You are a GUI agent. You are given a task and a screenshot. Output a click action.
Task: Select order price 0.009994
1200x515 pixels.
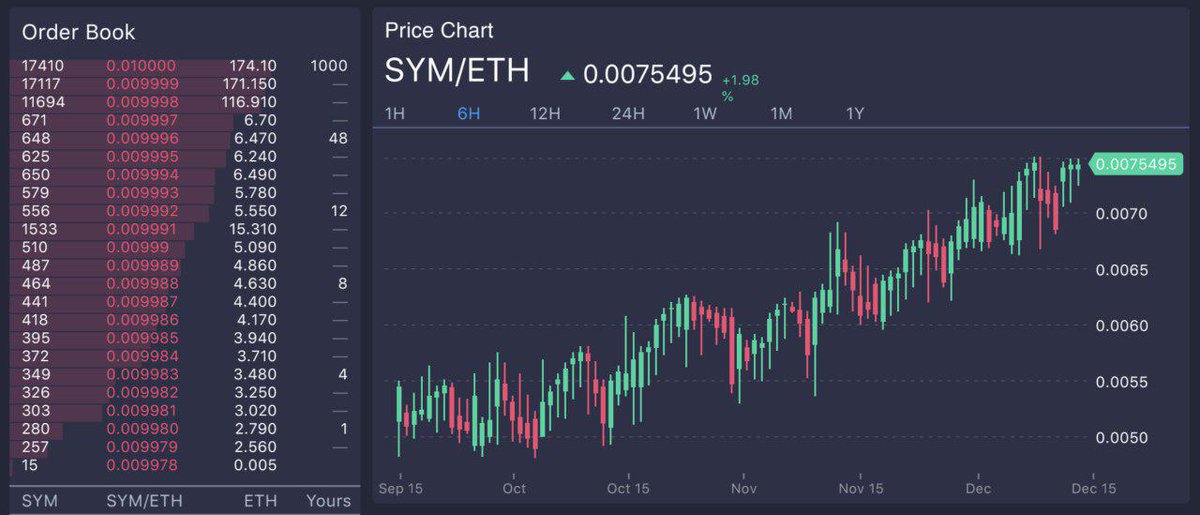click(x=141, y=174)
